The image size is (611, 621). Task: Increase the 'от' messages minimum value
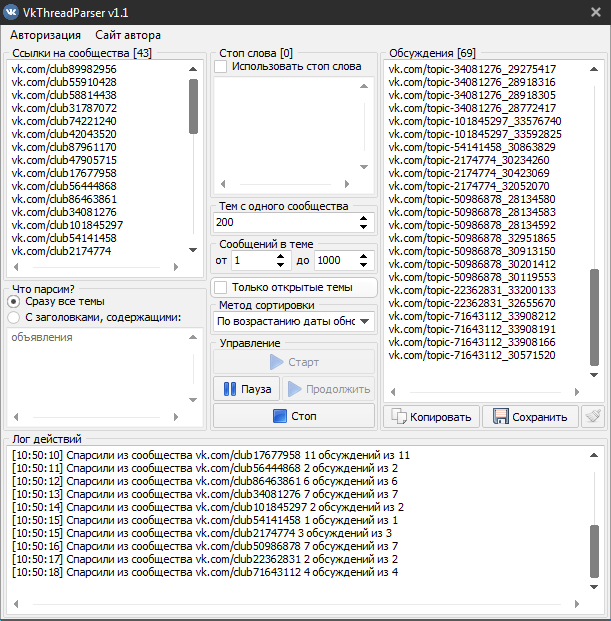click(x=280, y=256)
